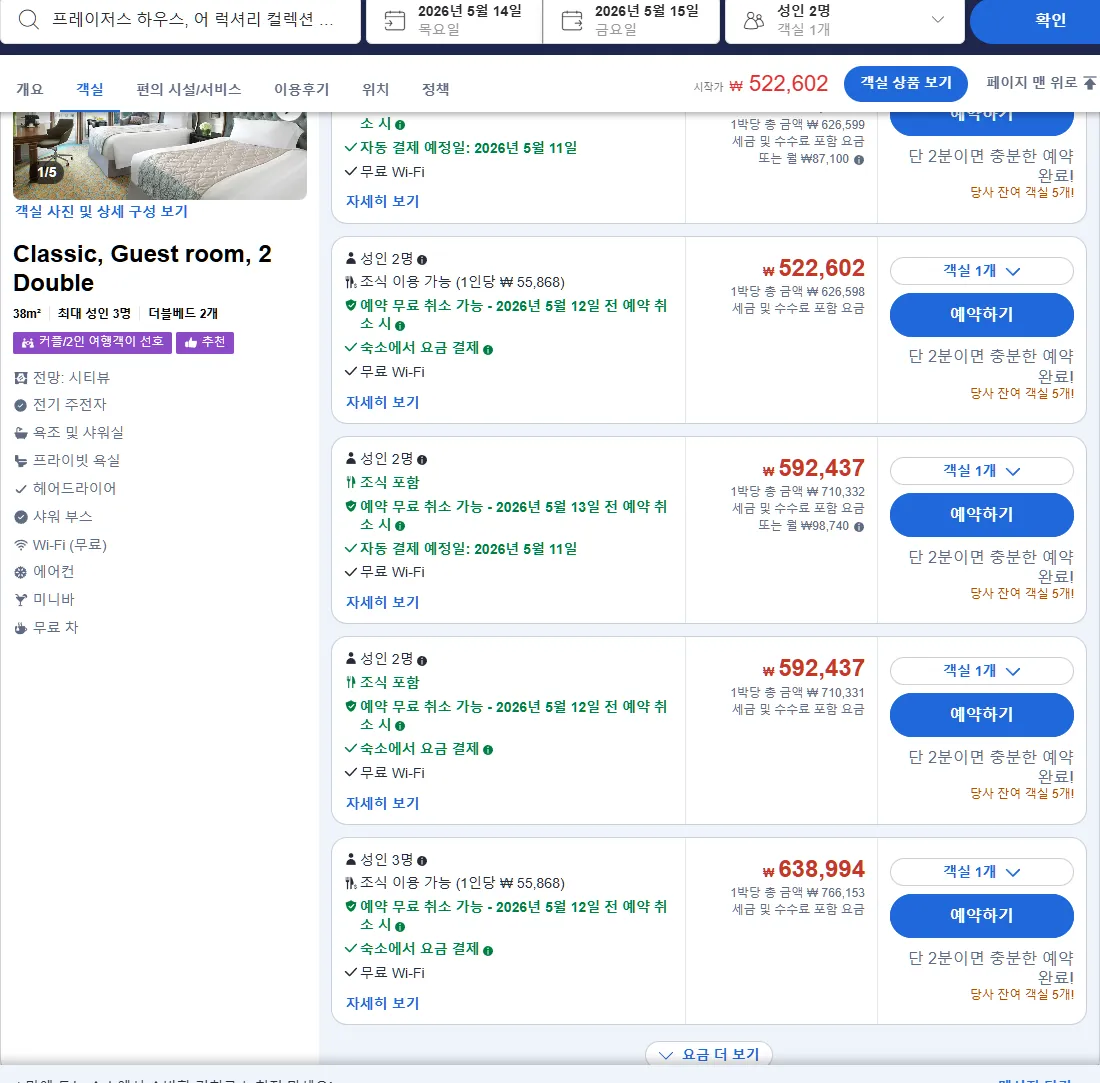Click the 객실 상품 보기 button
The image size is (1100, 1083).
pyautogui.click(x=906, y=83)
